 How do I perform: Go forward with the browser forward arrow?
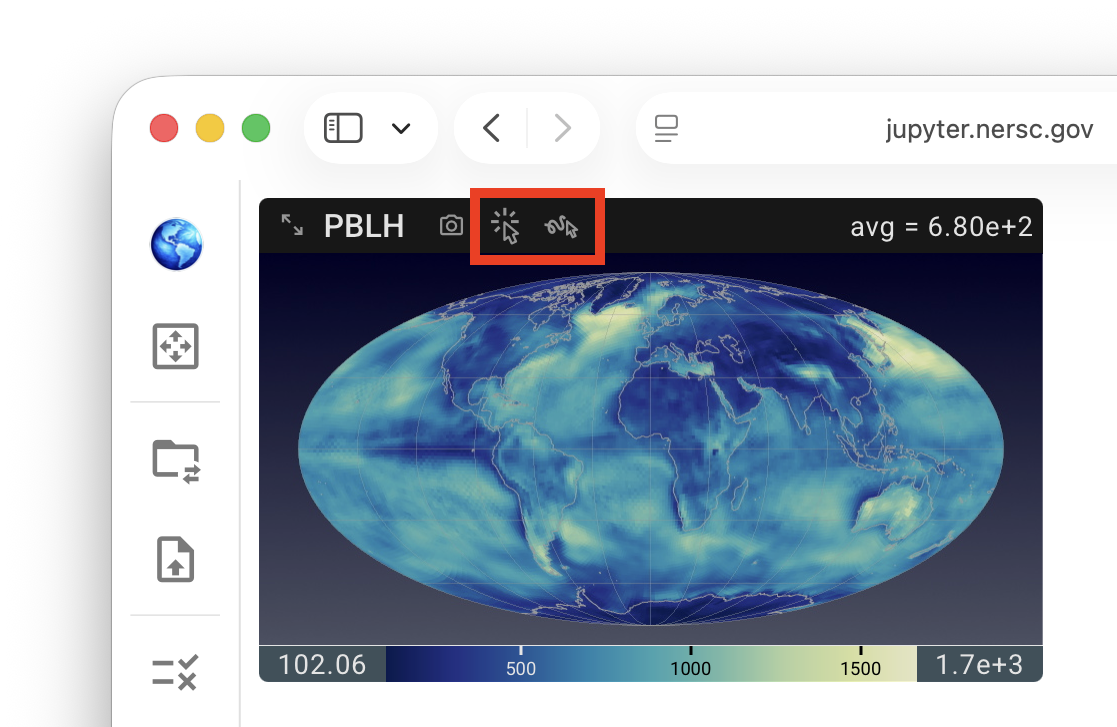[563, 128]
